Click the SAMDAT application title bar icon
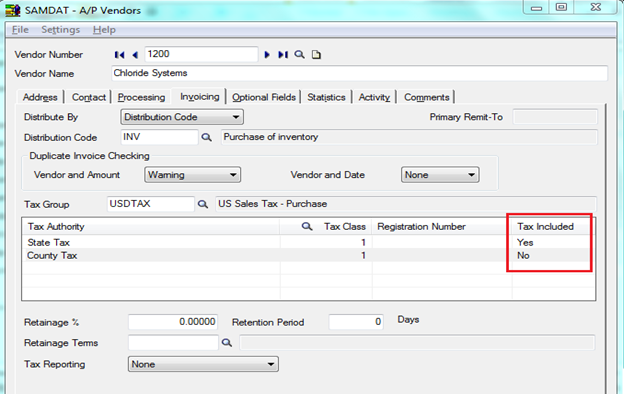Image resolution: width=624 pixels, height=394 pixels. [x=13, y=10]
